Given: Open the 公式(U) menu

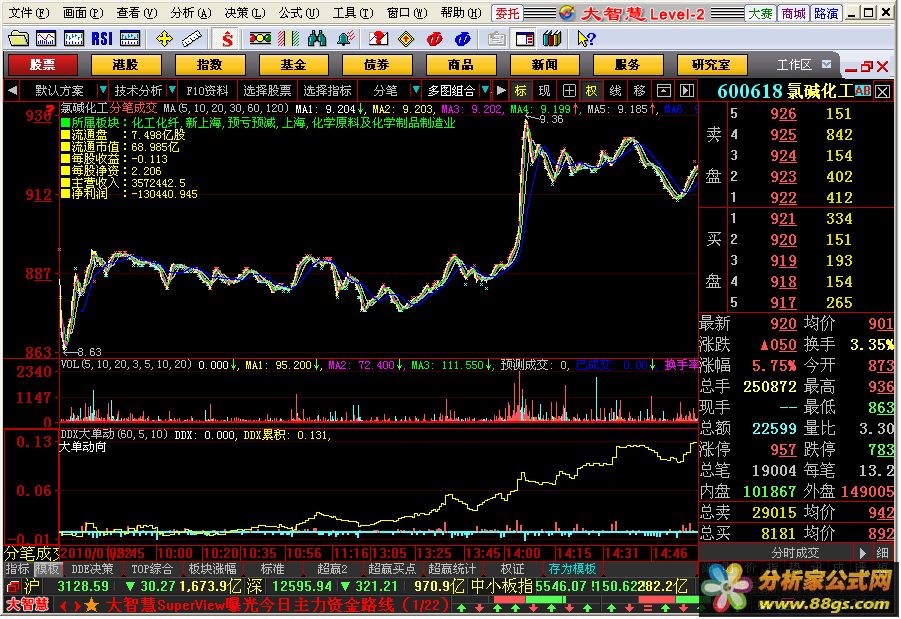Looking at the screenshot, I should tap(299, 13).
